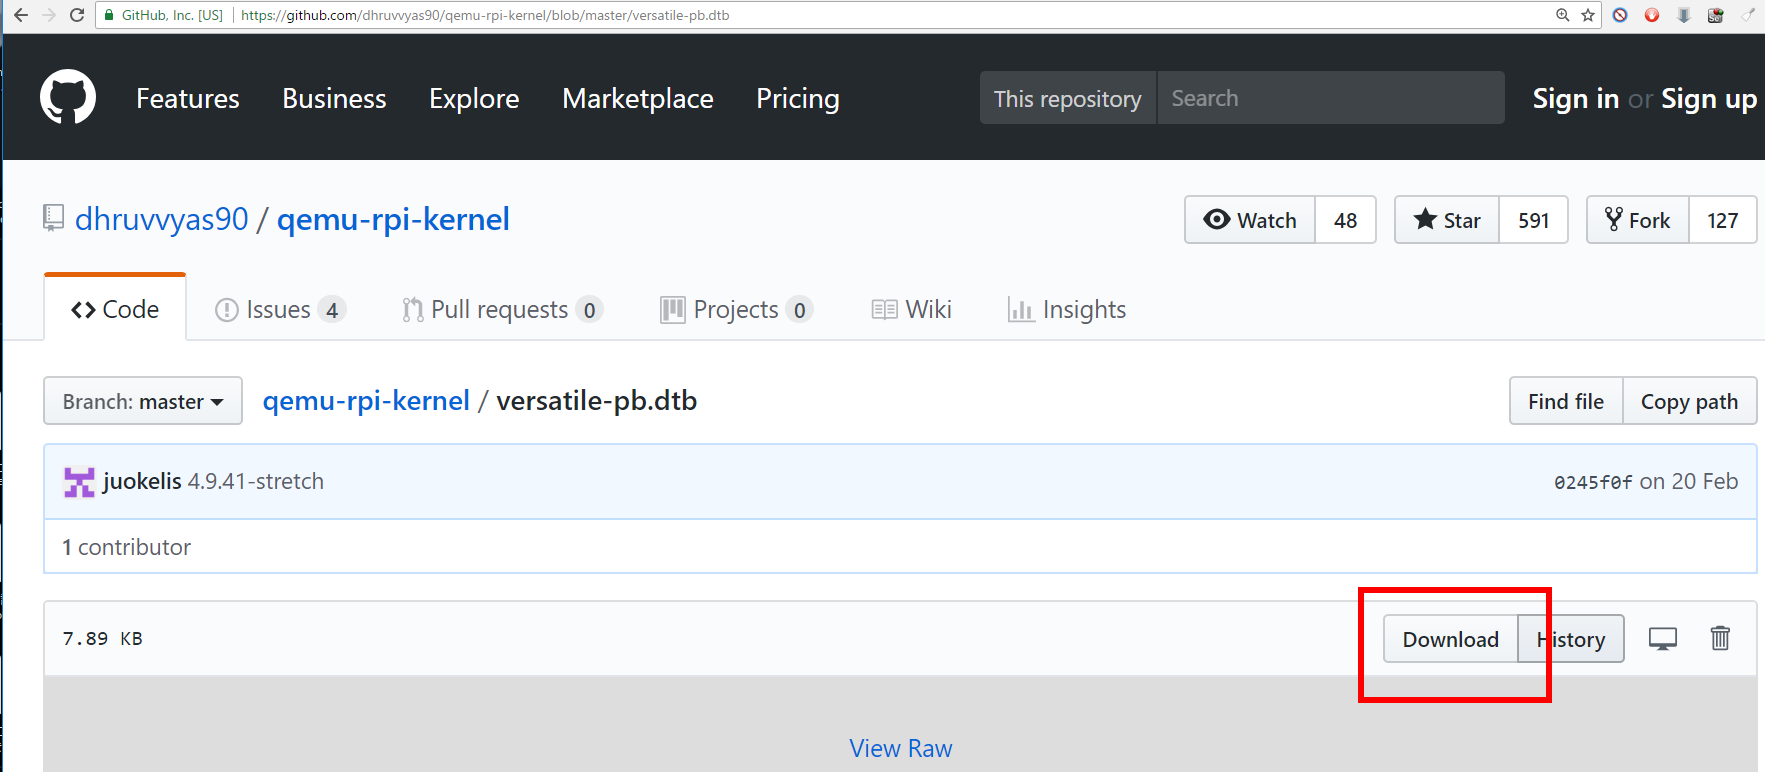
Task: Open the file History
Action: [1571, 639]
